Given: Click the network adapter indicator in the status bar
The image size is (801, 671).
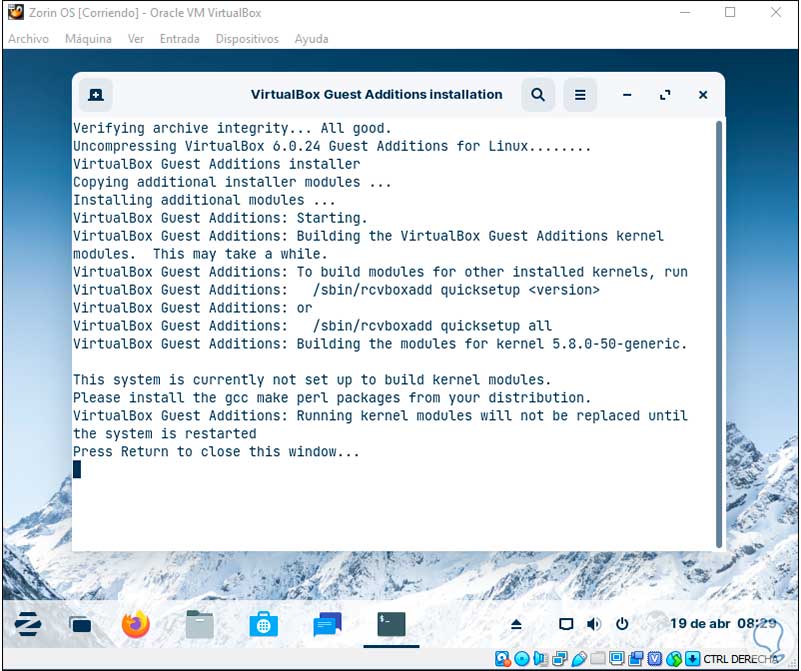Looking at the screenshot, I should click(x=560, y=658).
